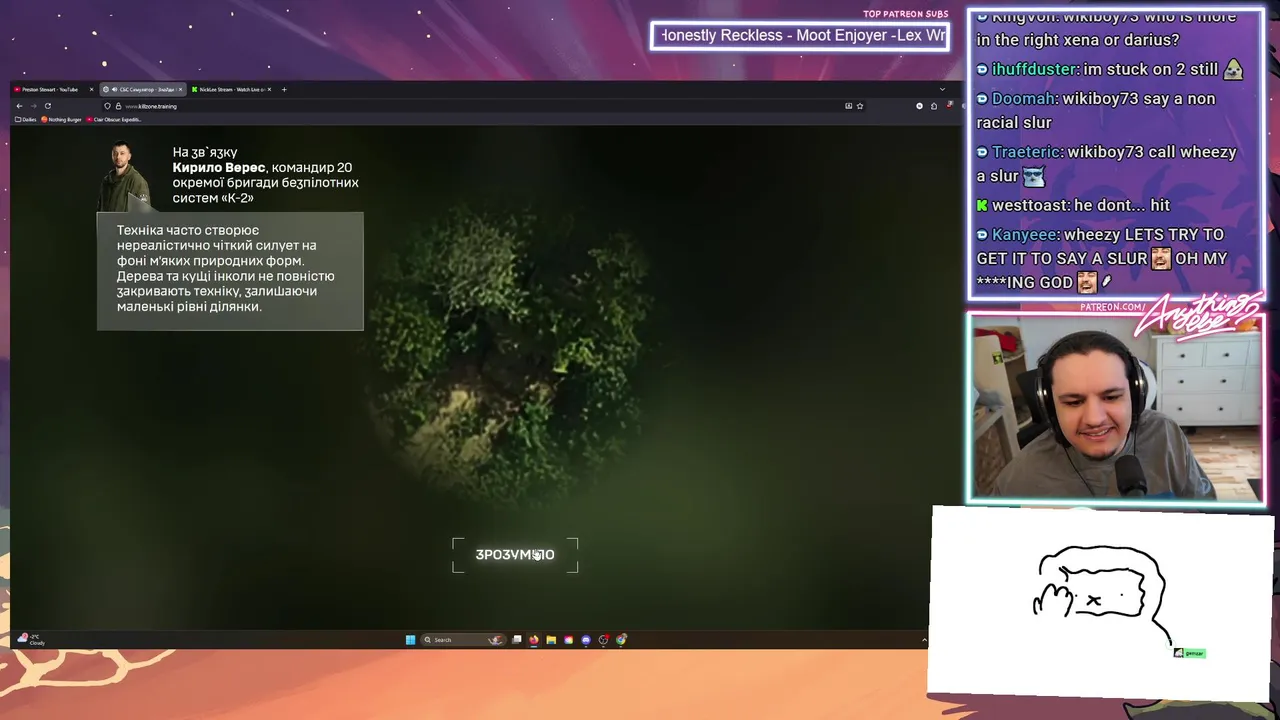1280x720 pixels.
Task: Open the NickLee Stream tab
Action: click(x=230, y=89)
